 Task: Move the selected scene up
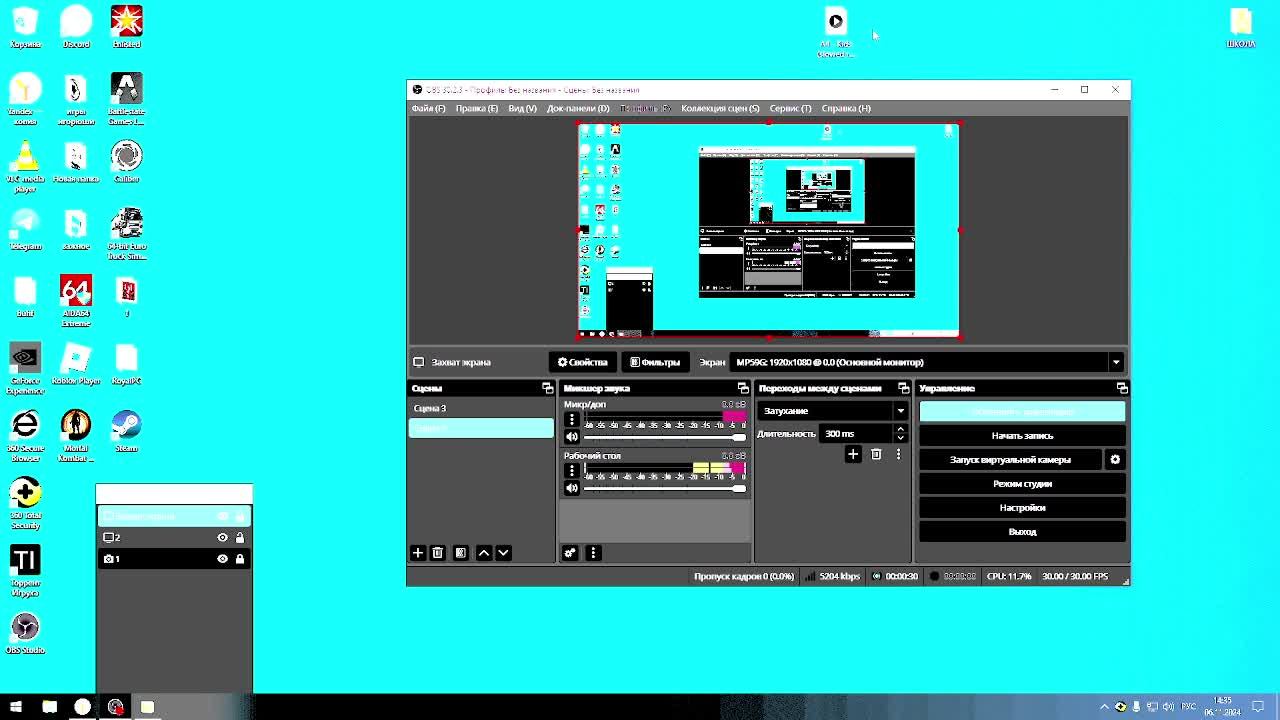[x=484, y=553]
